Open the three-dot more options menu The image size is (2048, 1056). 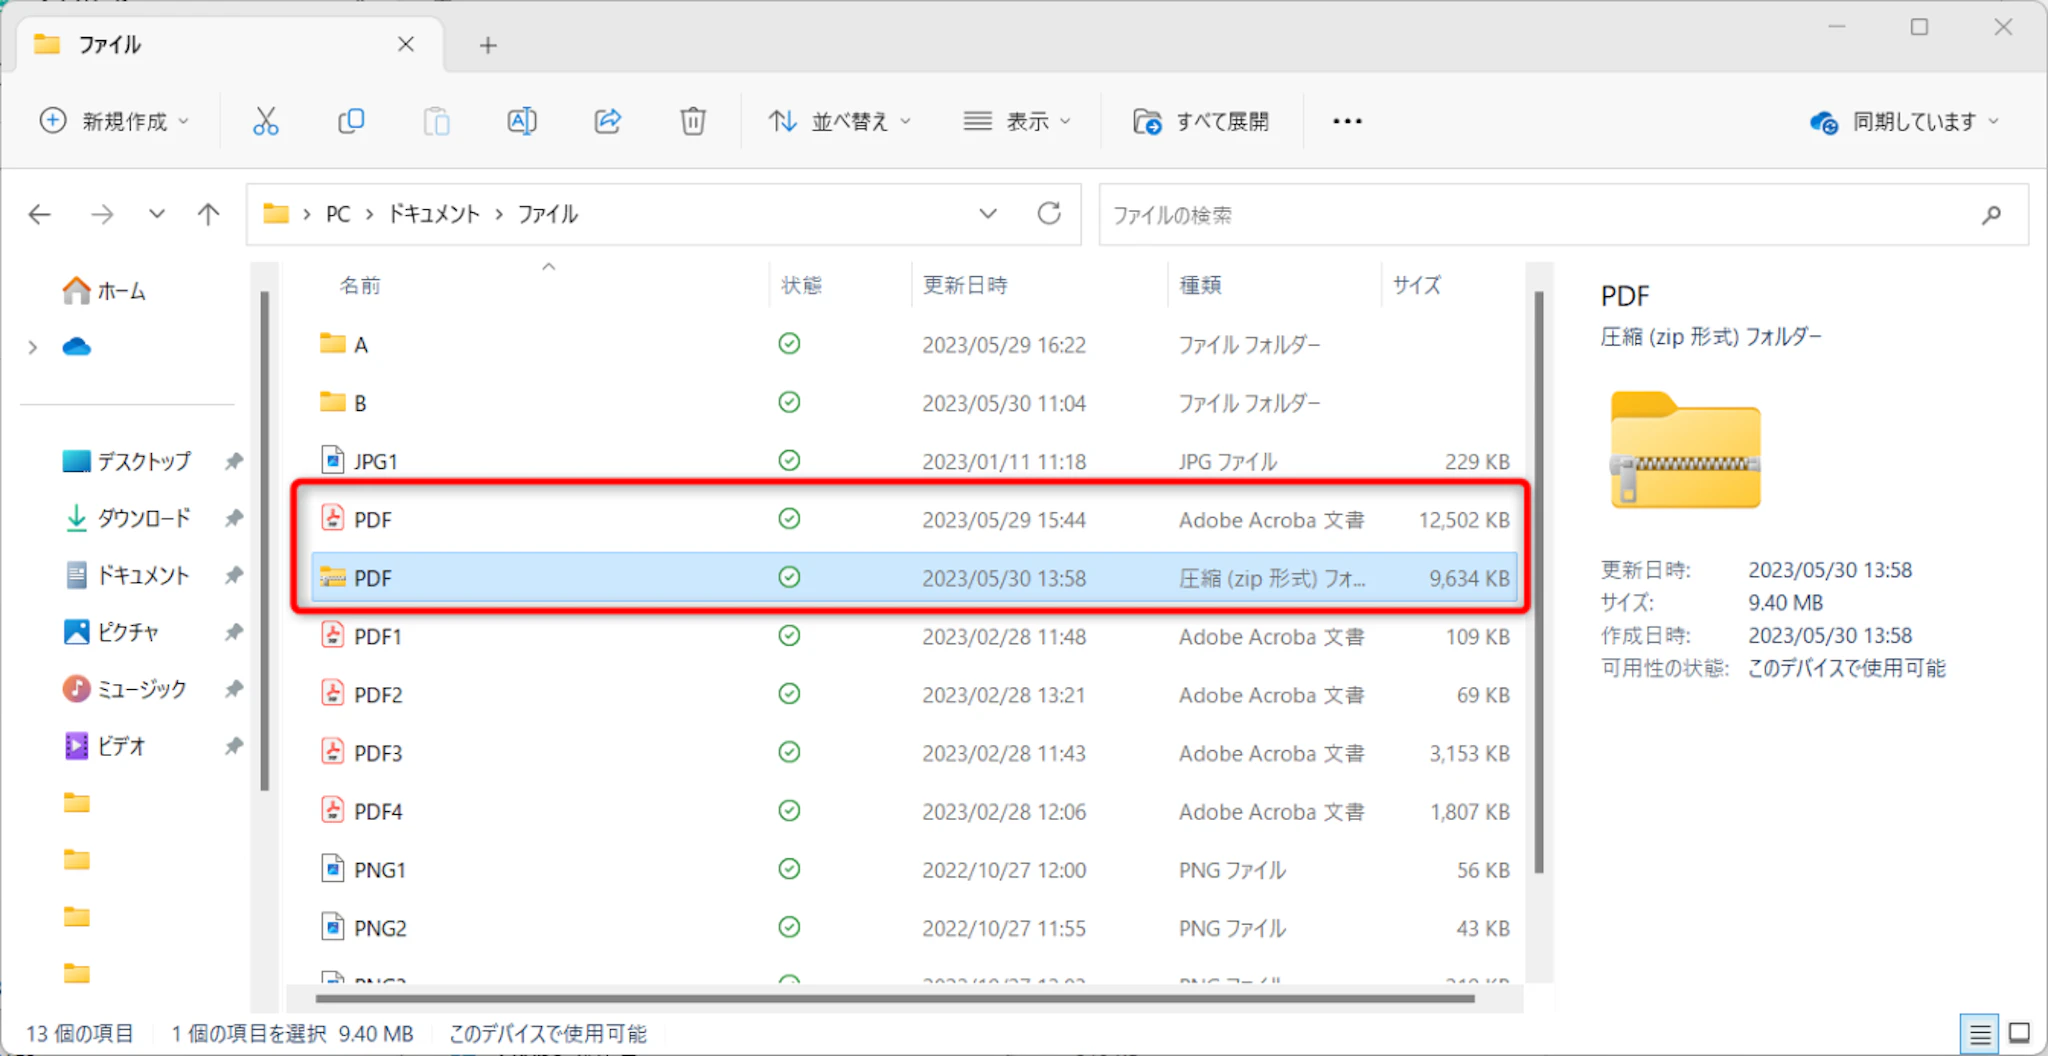(x=1347, y=122)
